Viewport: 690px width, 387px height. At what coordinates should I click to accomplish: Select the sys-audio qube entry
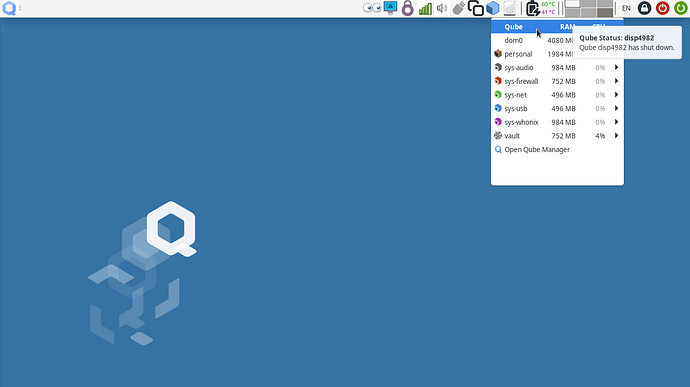click(557, 67)
